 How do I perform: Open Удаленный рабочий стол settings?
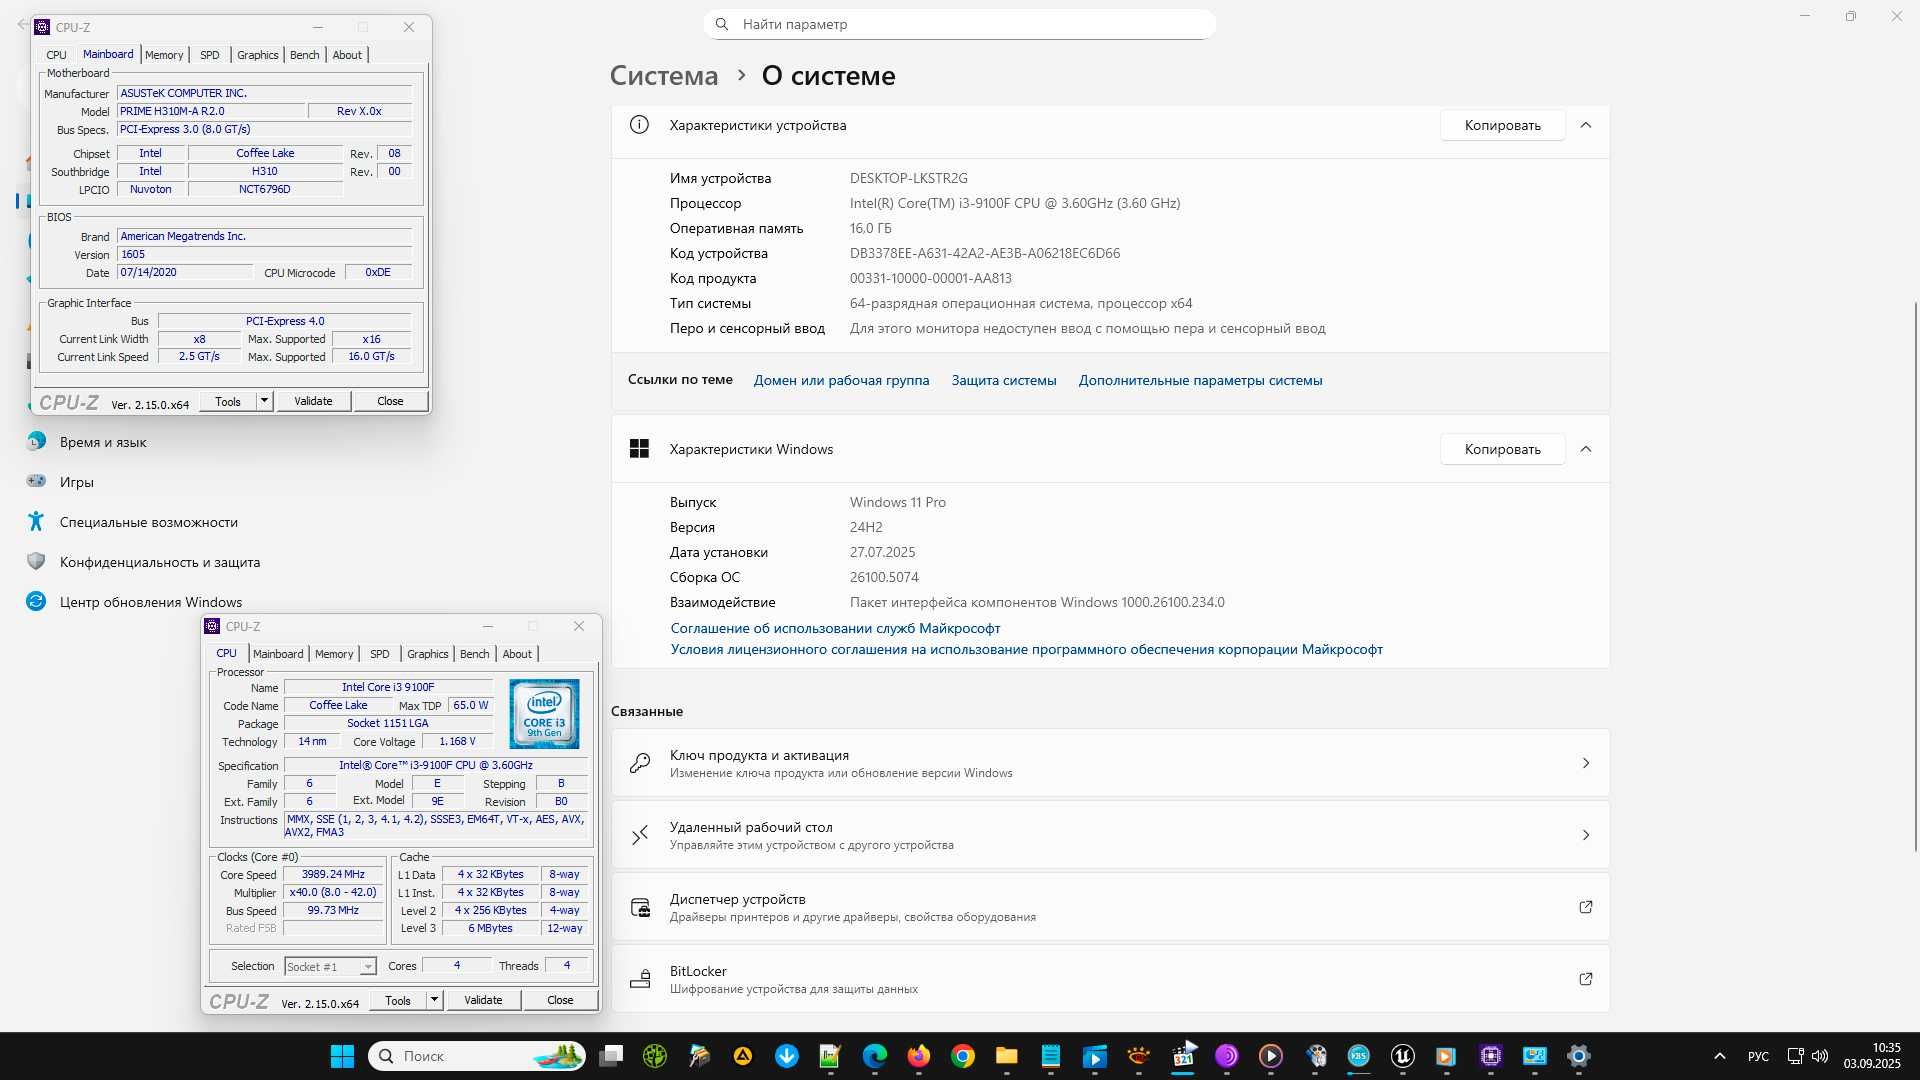point(1110,835)
